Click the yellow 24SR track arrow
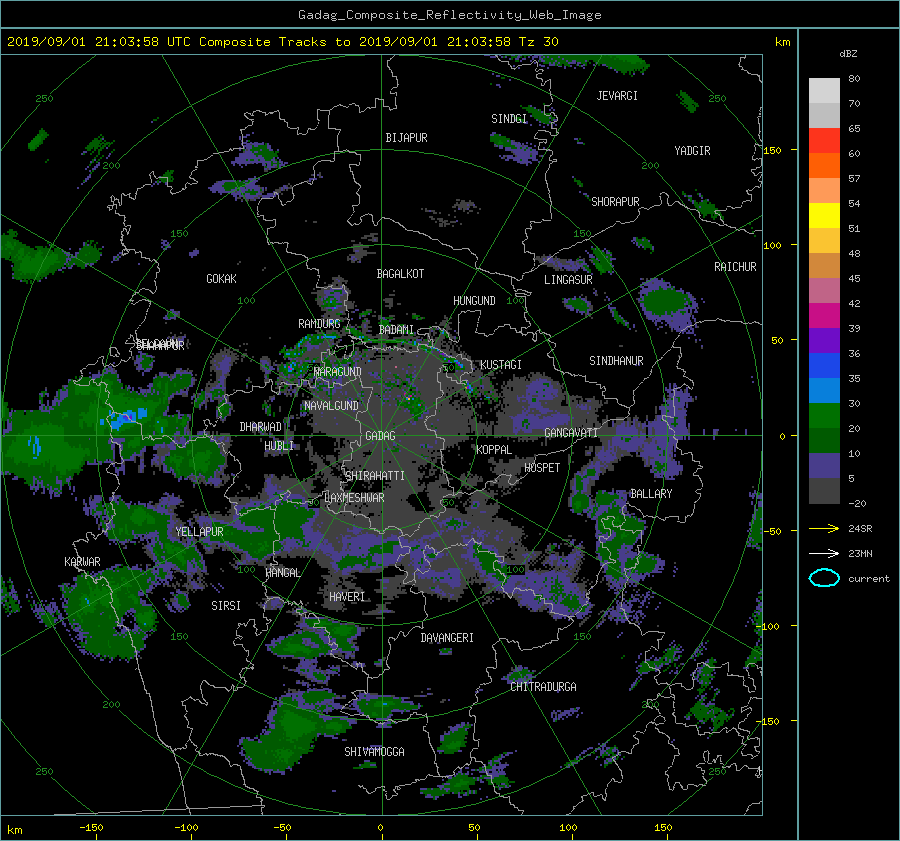This screenshot has width=900, height=841. click(824, 528)
